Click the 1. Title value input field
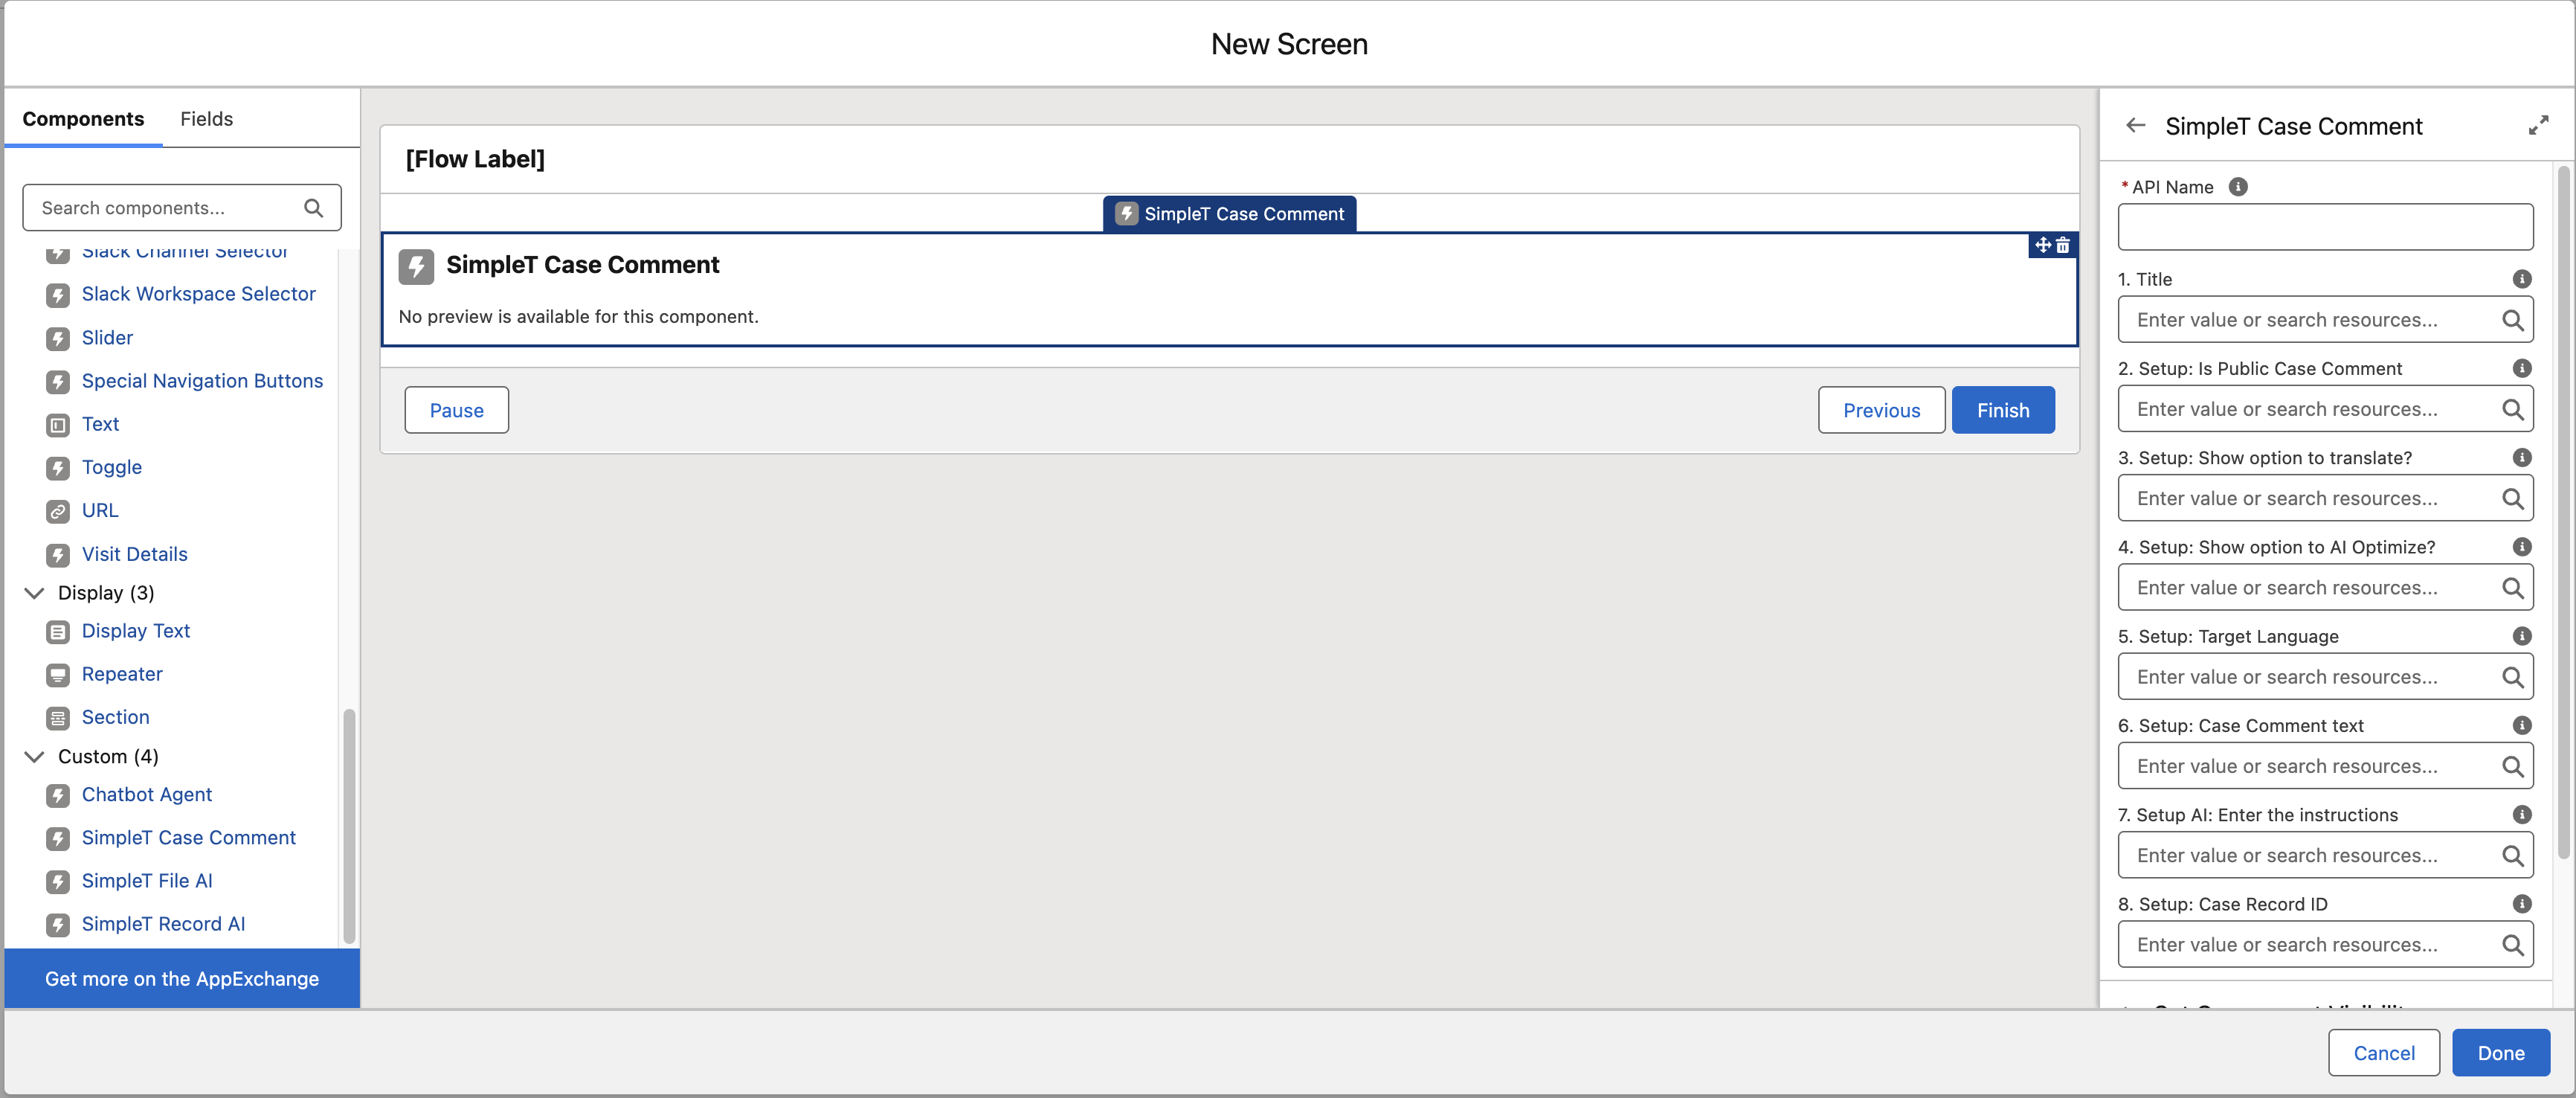Viewport: 2576px width, 1098px height. (2325, 320)
